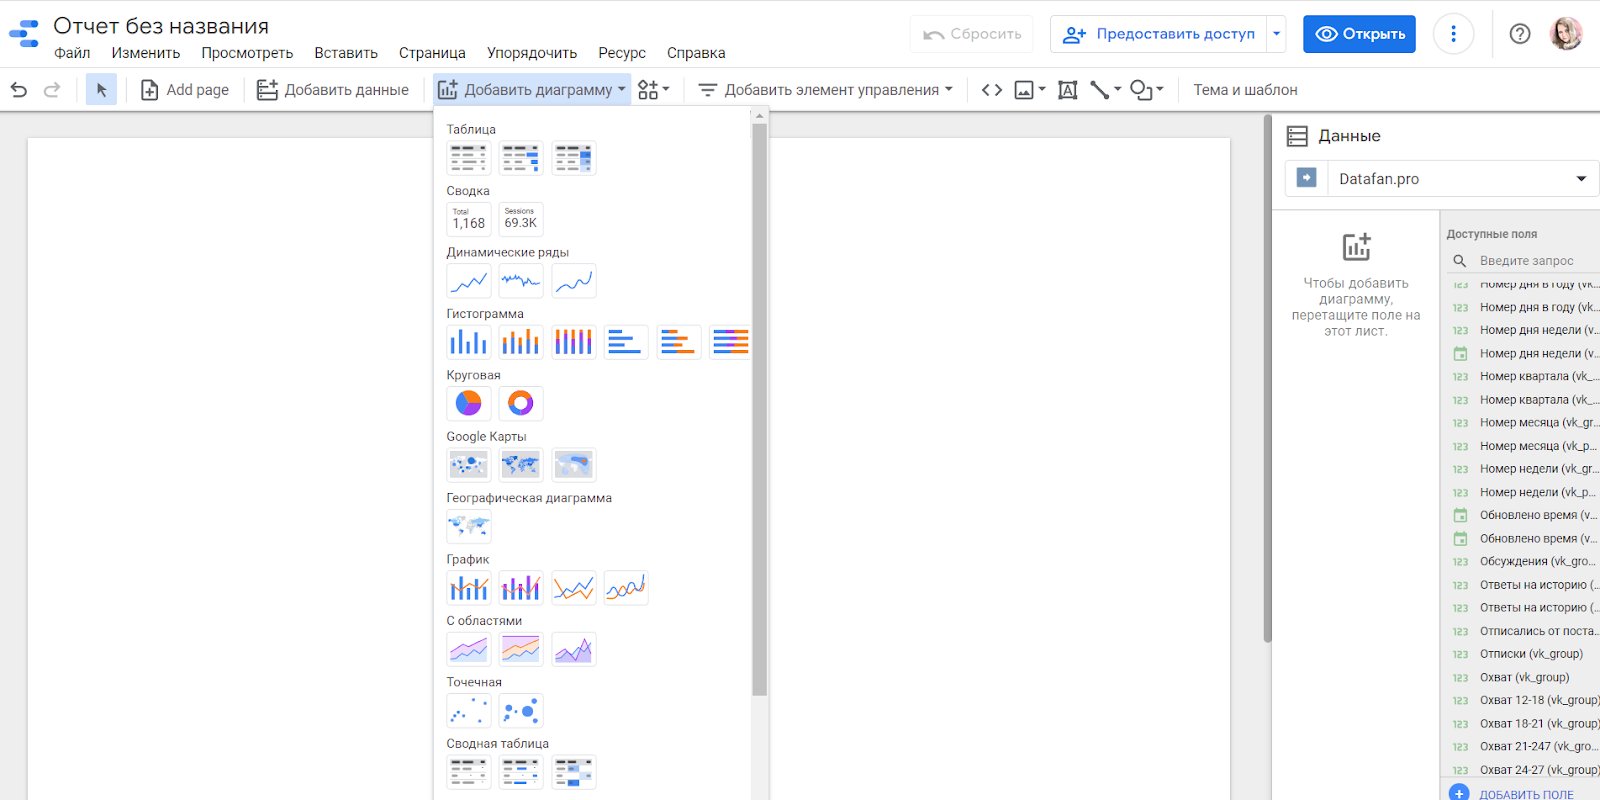The image size is (1600, 800).
Task: Click the field search input box
Action: click(x=1535, y=261)
